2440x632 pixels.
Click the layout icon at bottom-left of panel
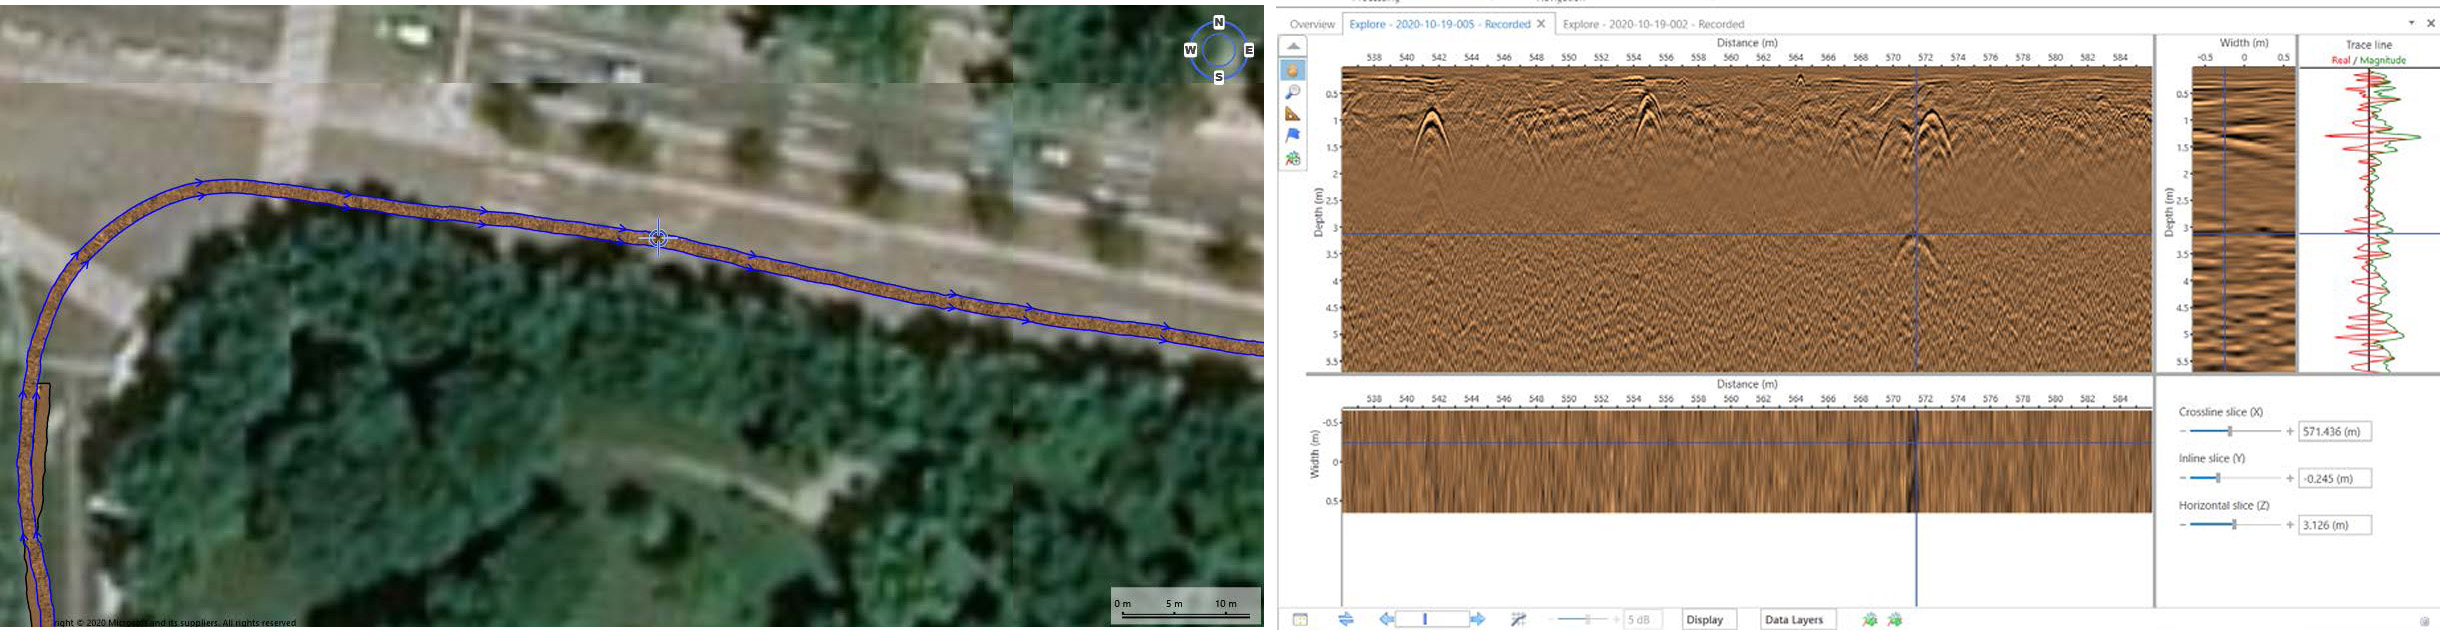click(x=1300, y=620)
